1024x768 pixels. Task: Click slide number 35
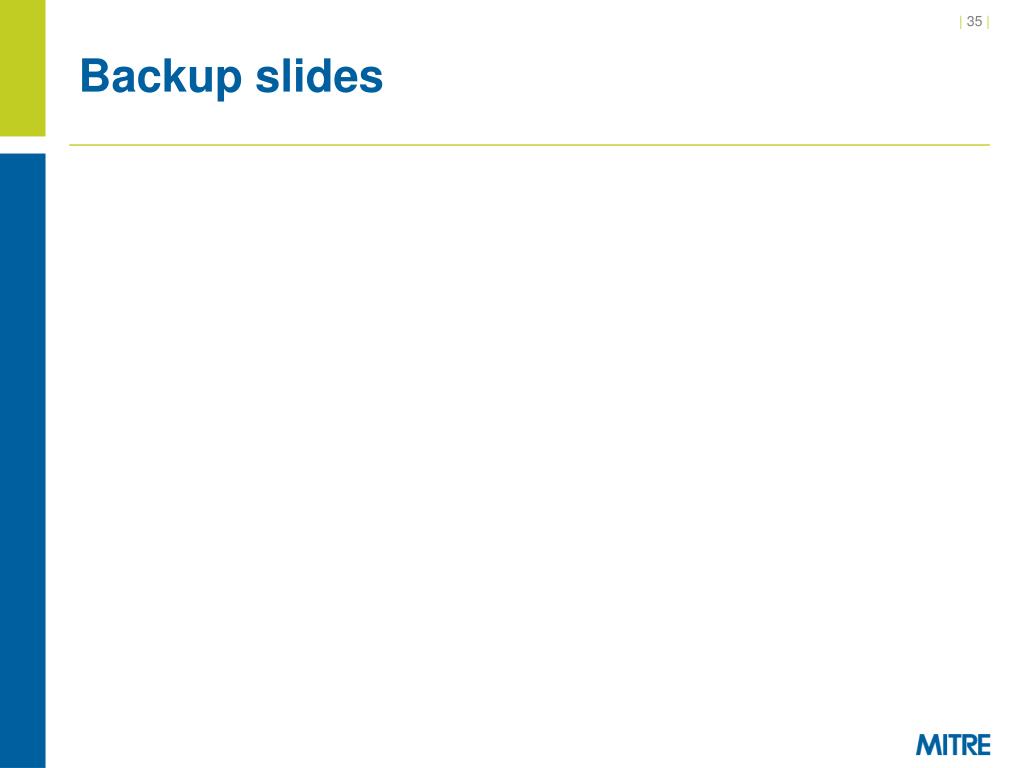coord(974,21)
